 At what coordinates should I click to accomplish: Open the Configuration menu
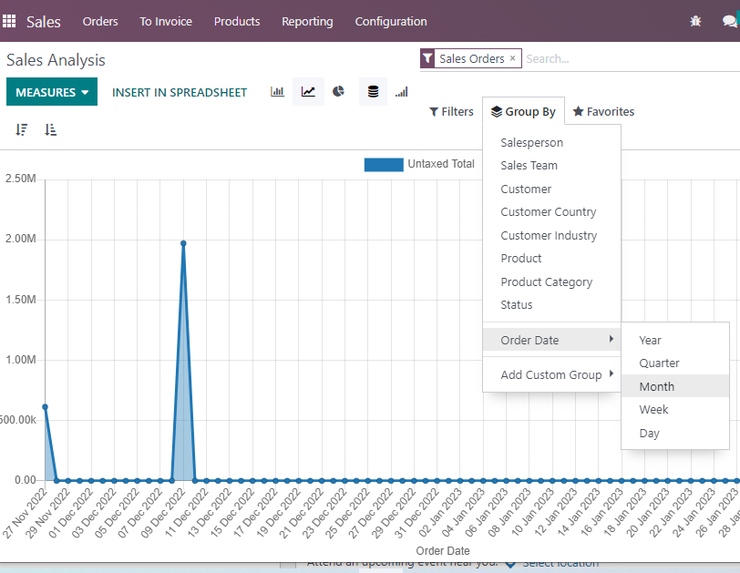point(391,22)
